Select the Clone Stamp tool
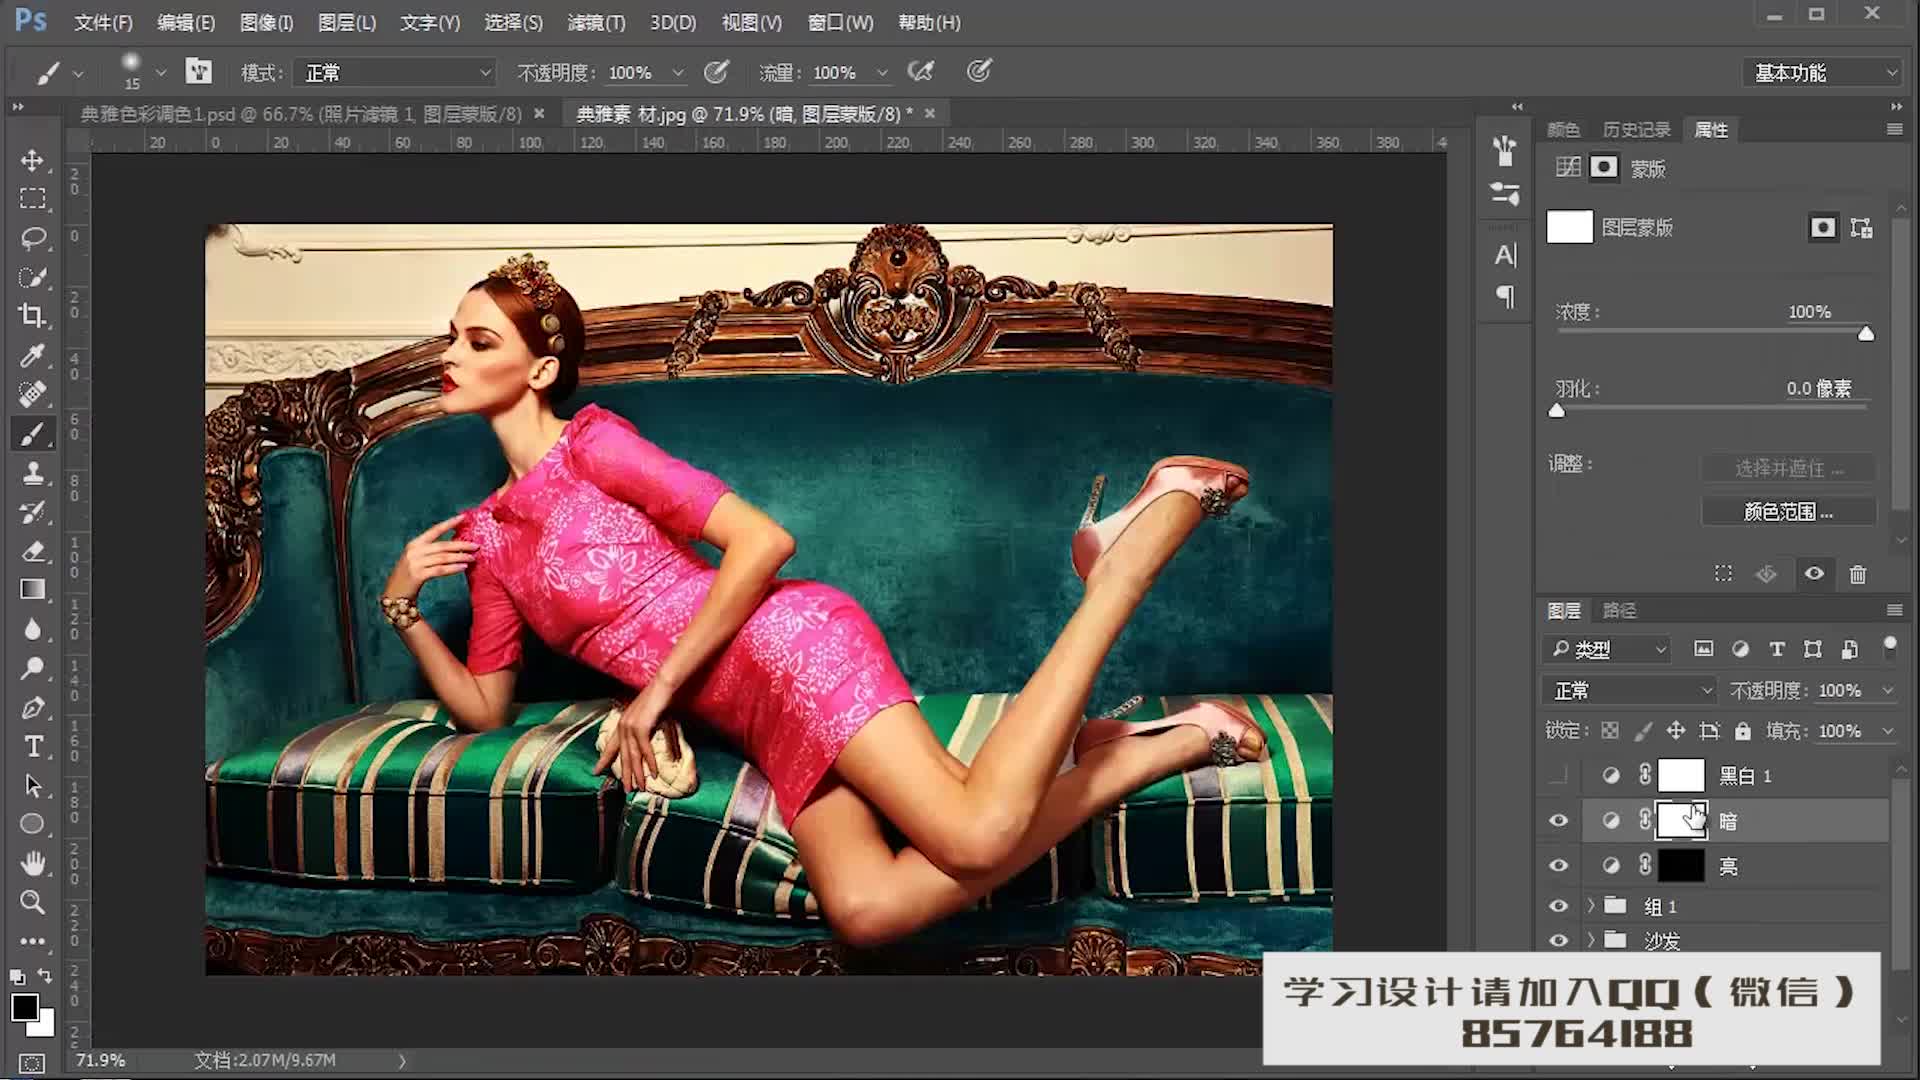The width and height of the screenshot is (1920, 1080). [x=33, y=473]
